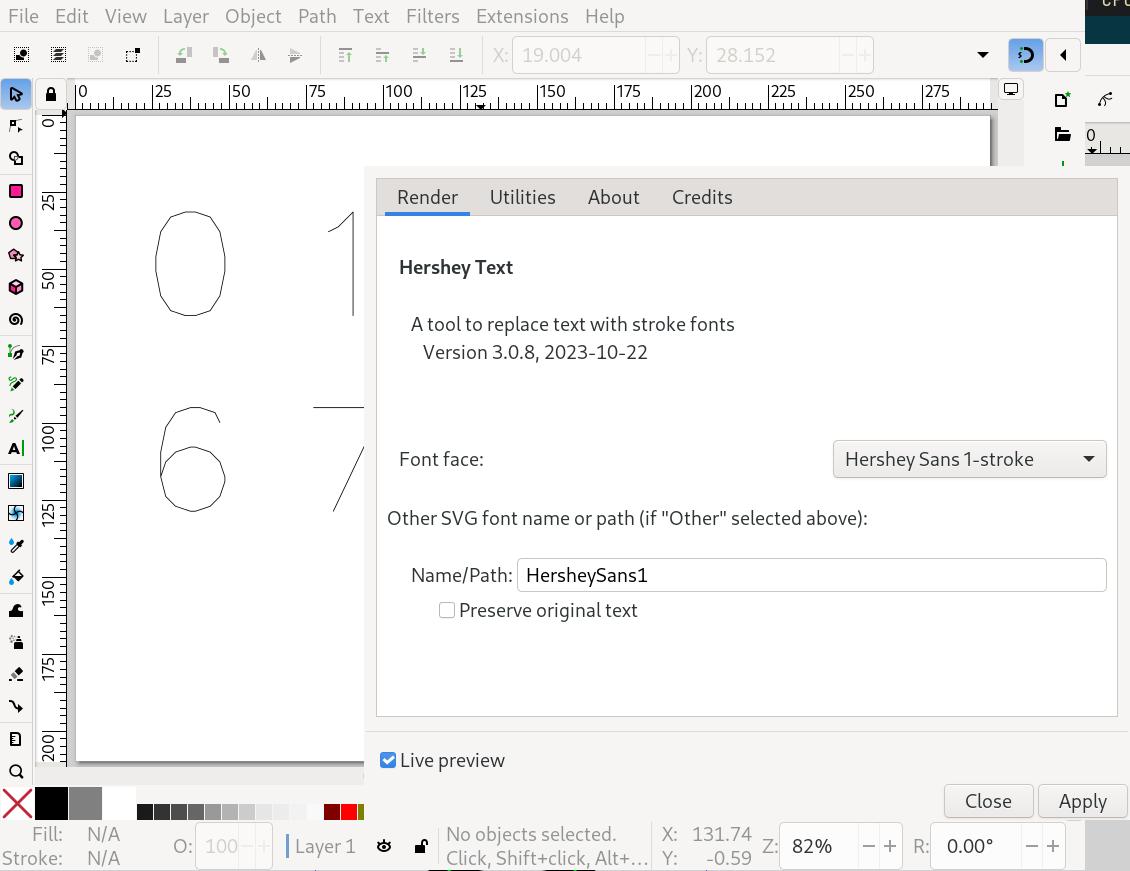
Task: Open the File menu
Action: pos(23,16)
